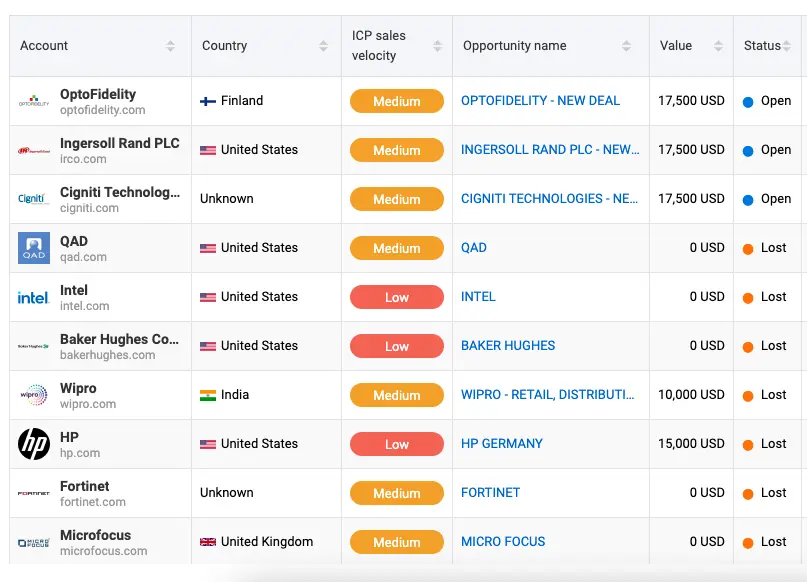Screen dimensions: 807x582
Task: Open the INTEL opportunity link
Action: (x=478, y=296)
